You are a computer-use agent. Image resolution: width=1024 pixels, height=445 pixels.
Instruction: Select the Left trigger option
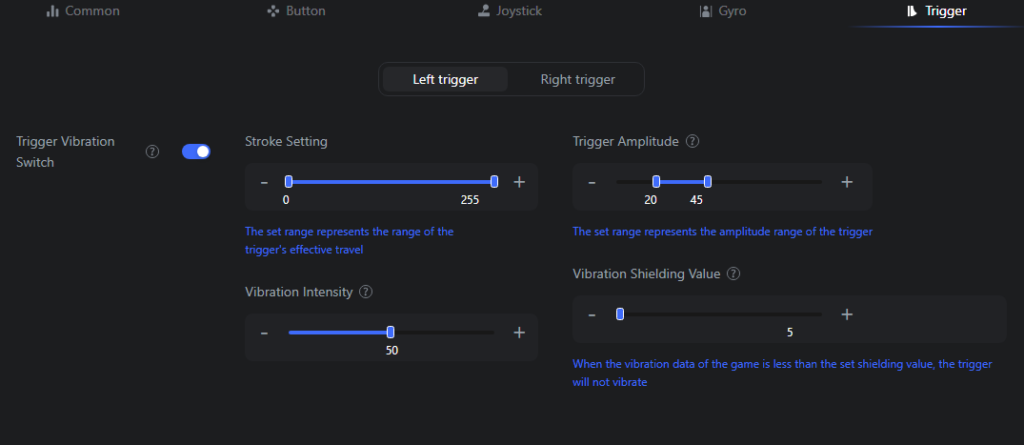[445, 79]
